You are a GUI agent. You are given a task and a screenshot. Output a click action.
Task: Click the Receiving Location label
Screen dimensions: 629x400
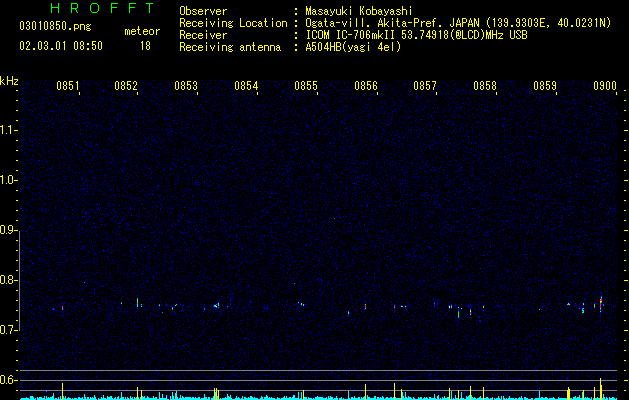[x=233, y=23]
